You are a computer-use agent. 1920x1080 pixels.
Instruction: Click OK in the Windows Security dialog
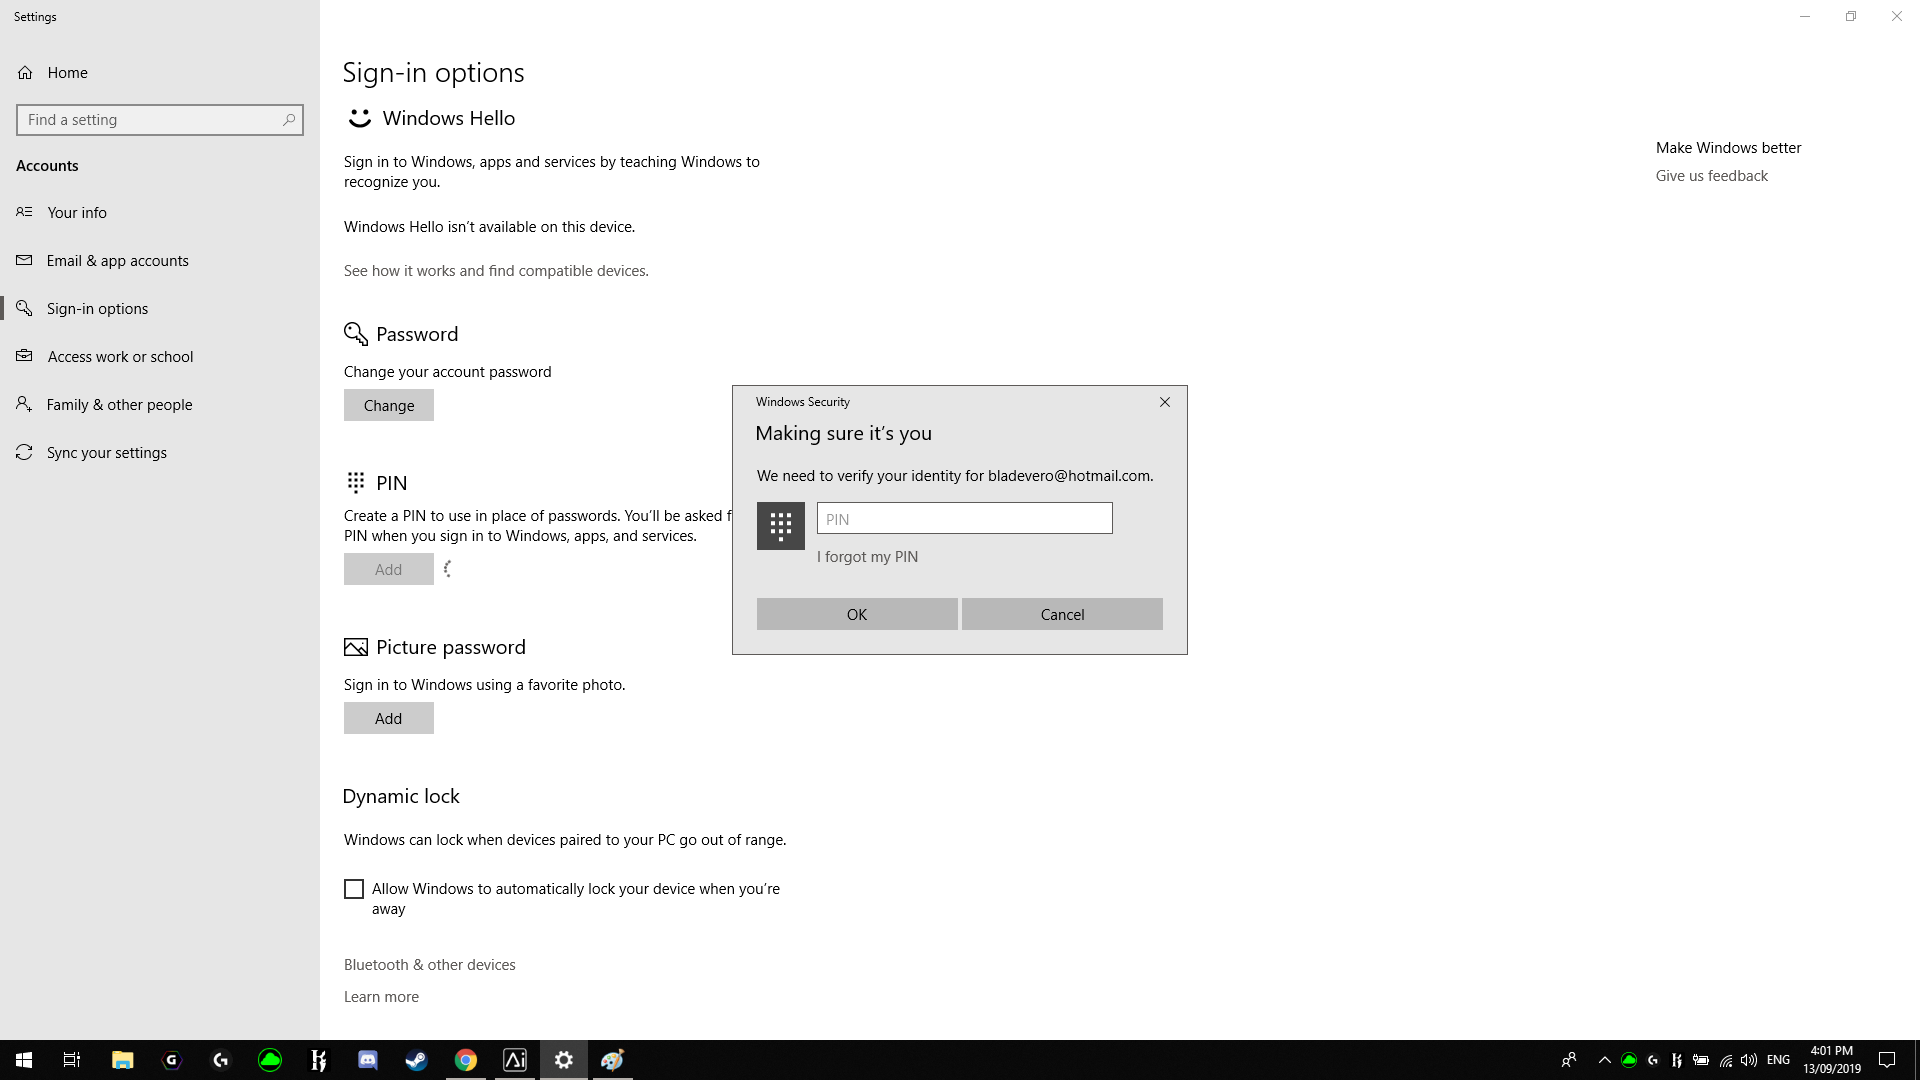point(856,613)
